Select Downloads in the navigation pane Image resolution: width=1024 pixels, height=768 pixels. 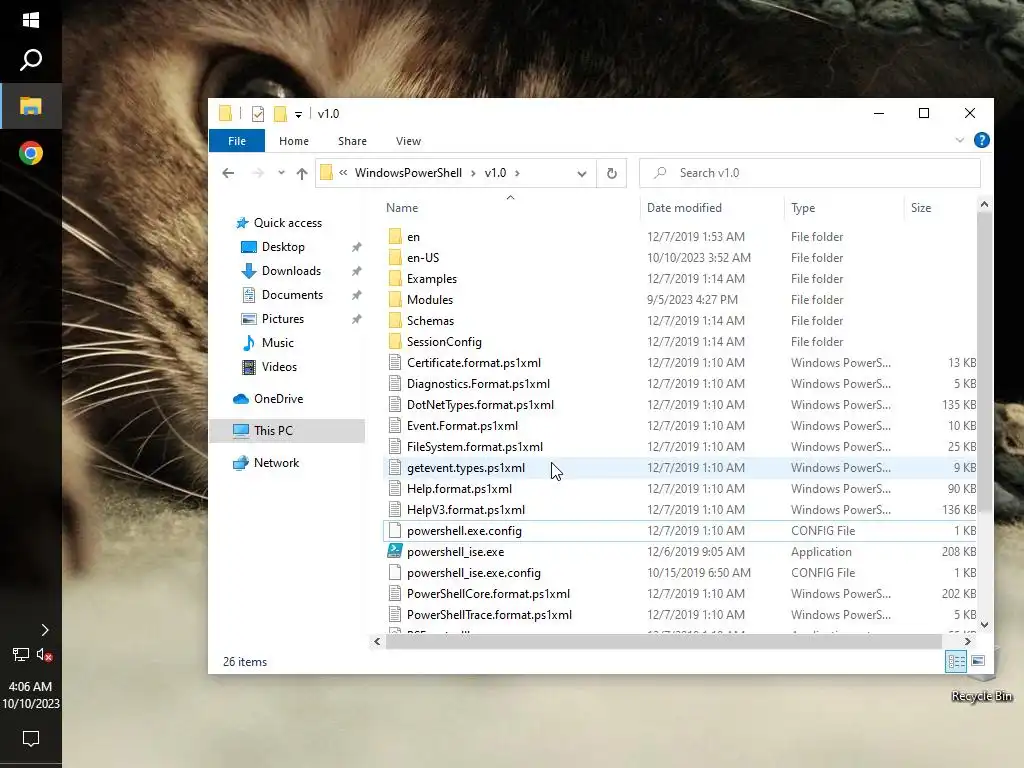[x=291, y=271]
